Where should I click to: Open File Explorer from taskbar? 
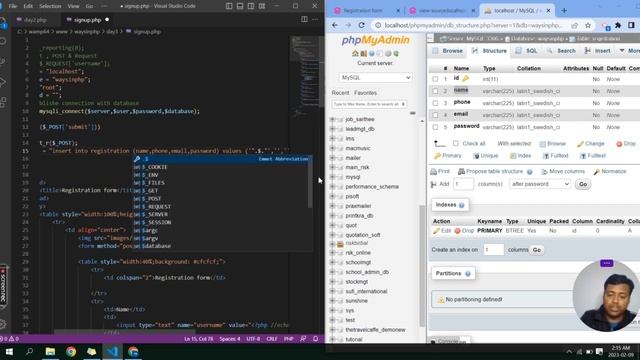pos(50,351)
